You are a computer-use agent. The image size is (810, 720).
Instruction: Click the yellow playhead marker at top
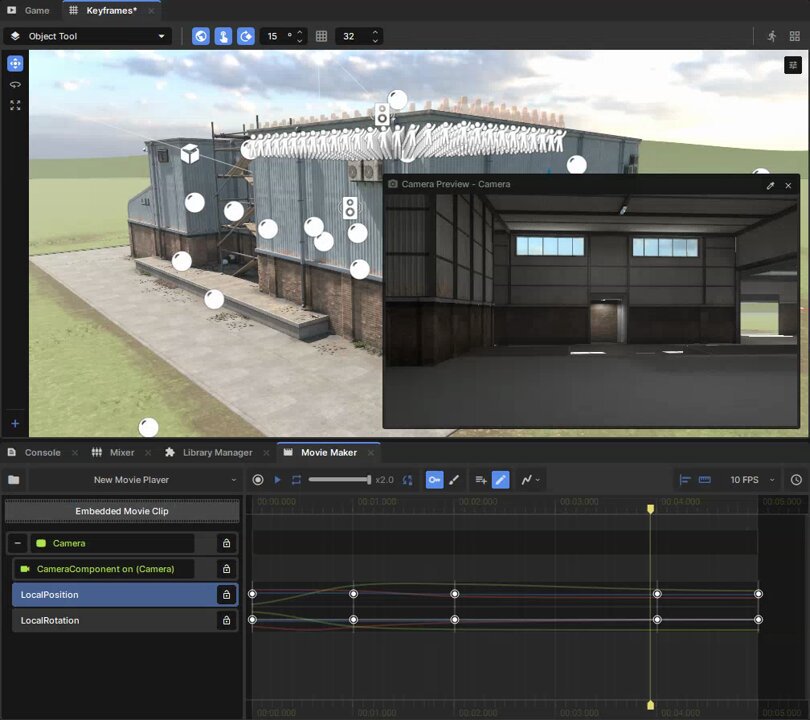point(650,509)
